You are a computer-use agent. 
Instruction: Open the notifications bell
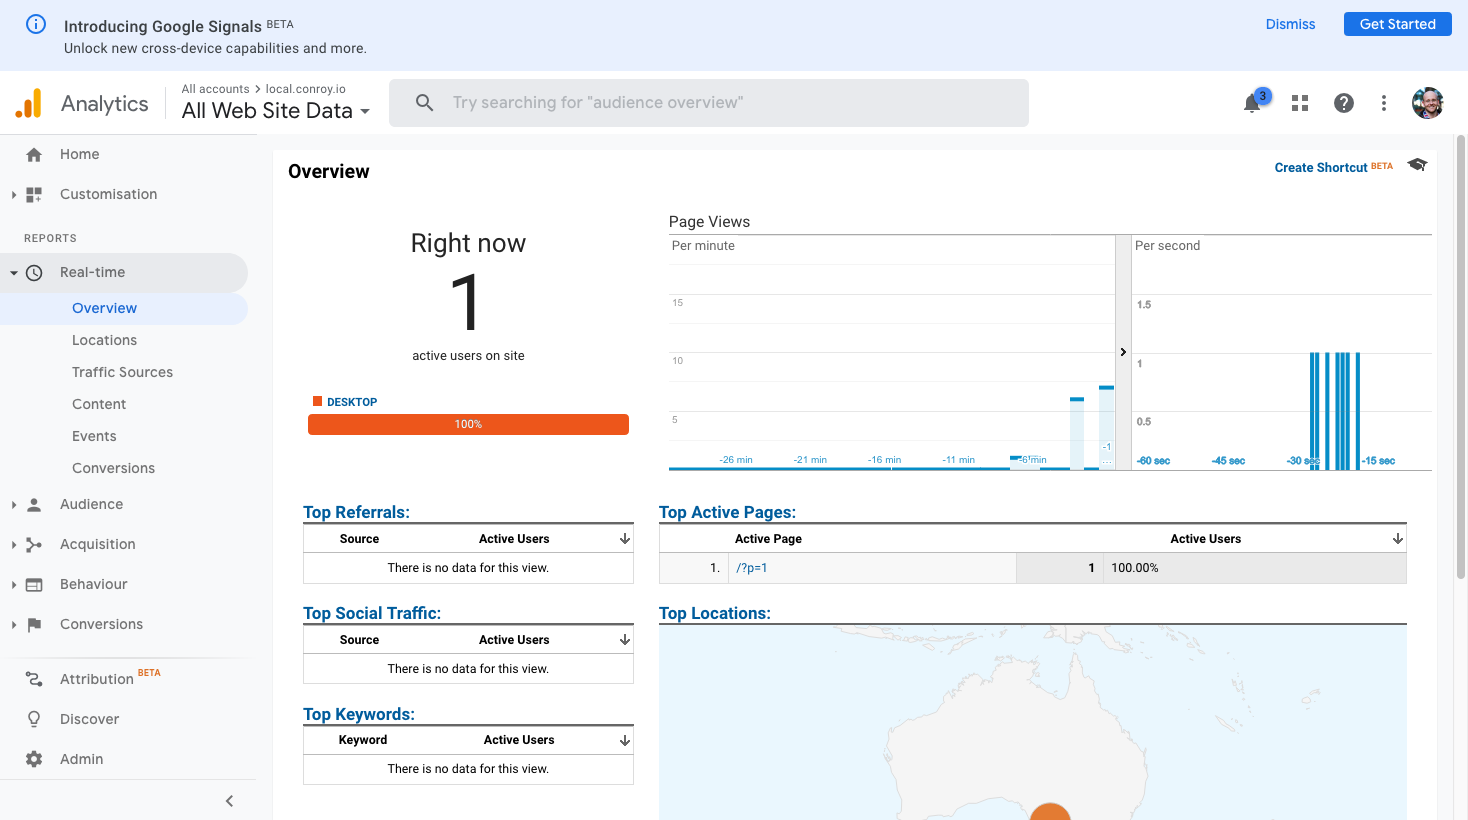[1253, 102]
